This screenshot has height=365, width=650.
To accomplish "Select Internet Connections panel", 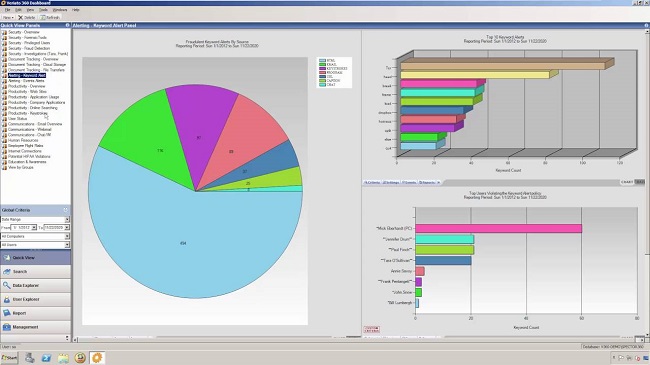I will pos(25,151).
